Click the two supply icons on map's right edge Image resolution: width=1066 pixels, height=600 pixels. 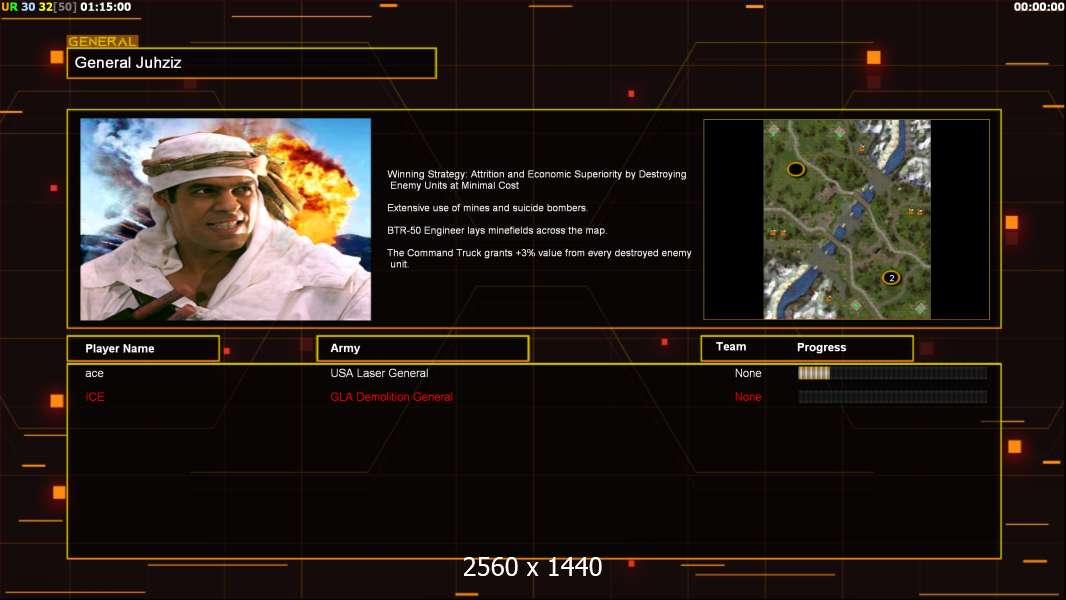(x=916, y=212)
